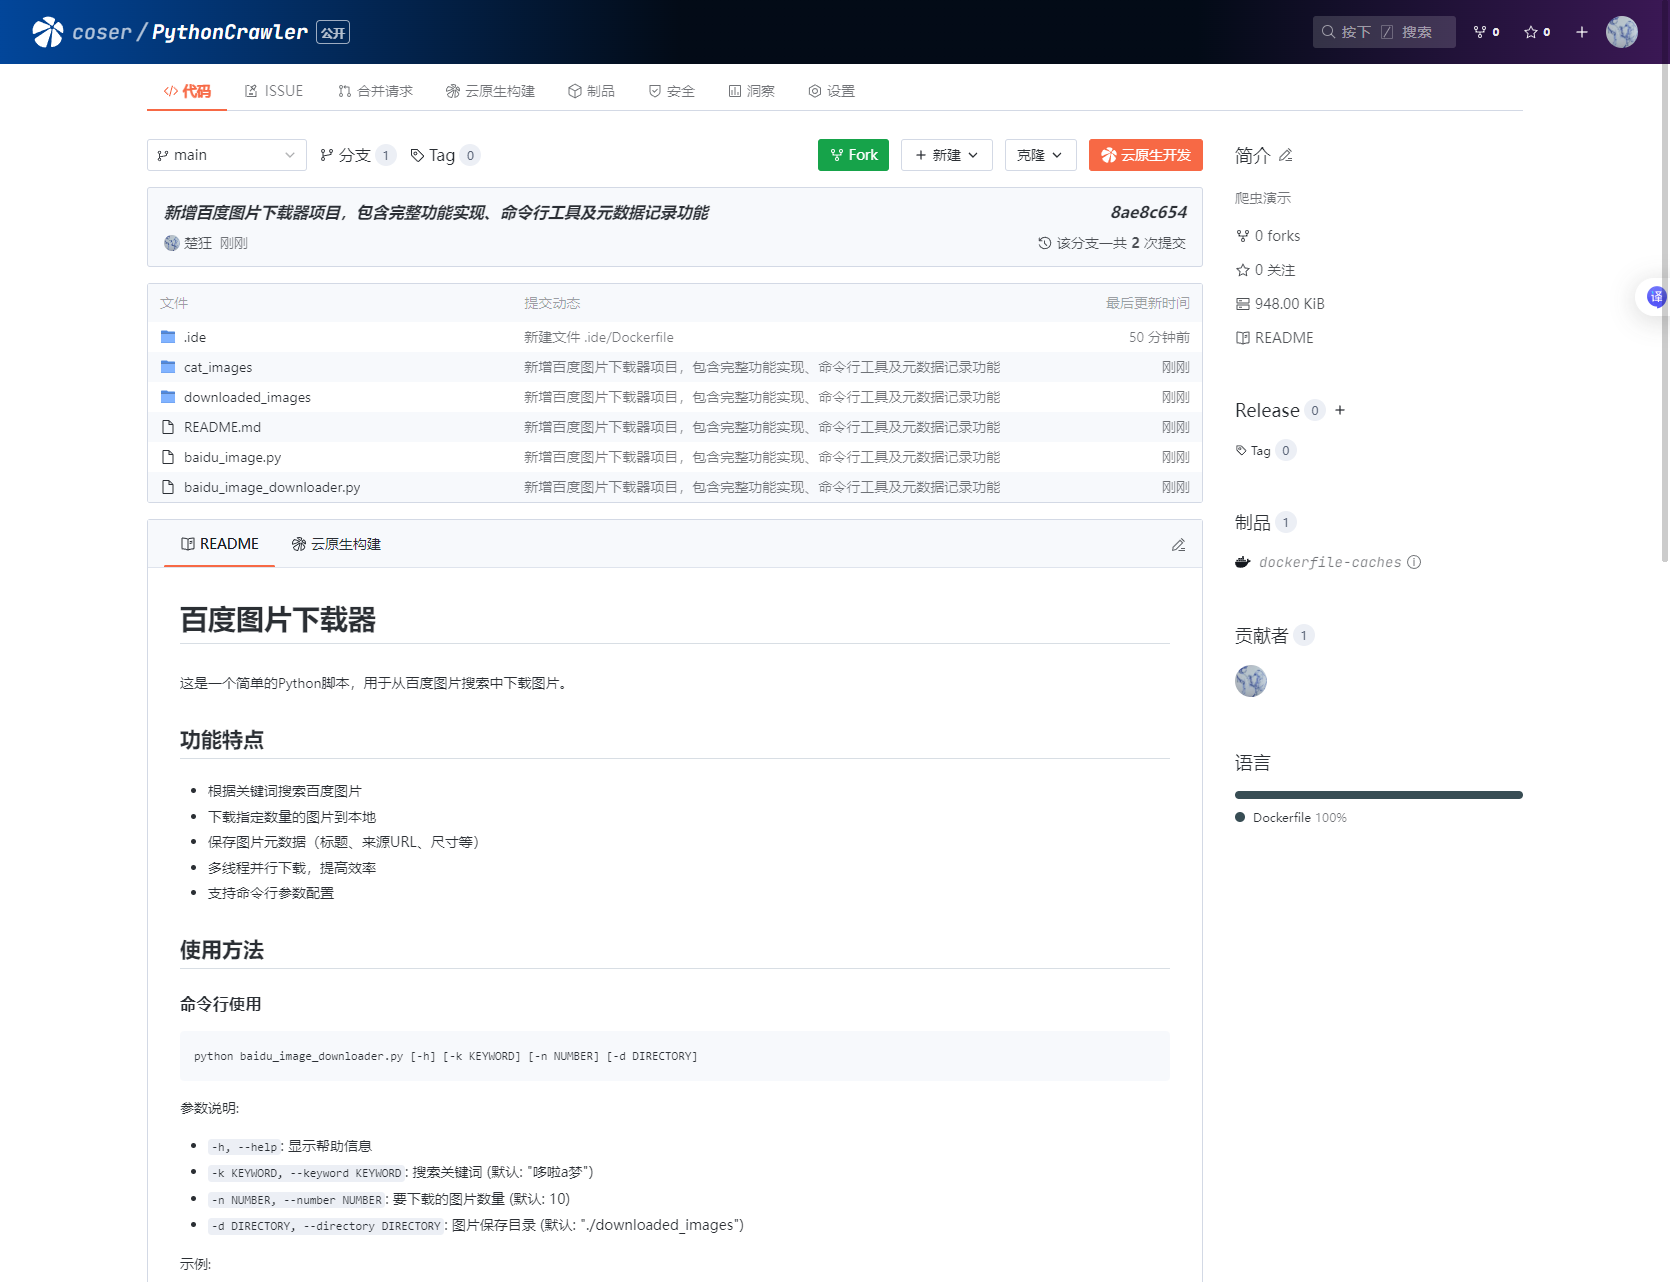Click the 948.00 KiB size entry
Image resolution: width=1670 pixels, height=1282 pixels.
click(x=1280, y=304)
